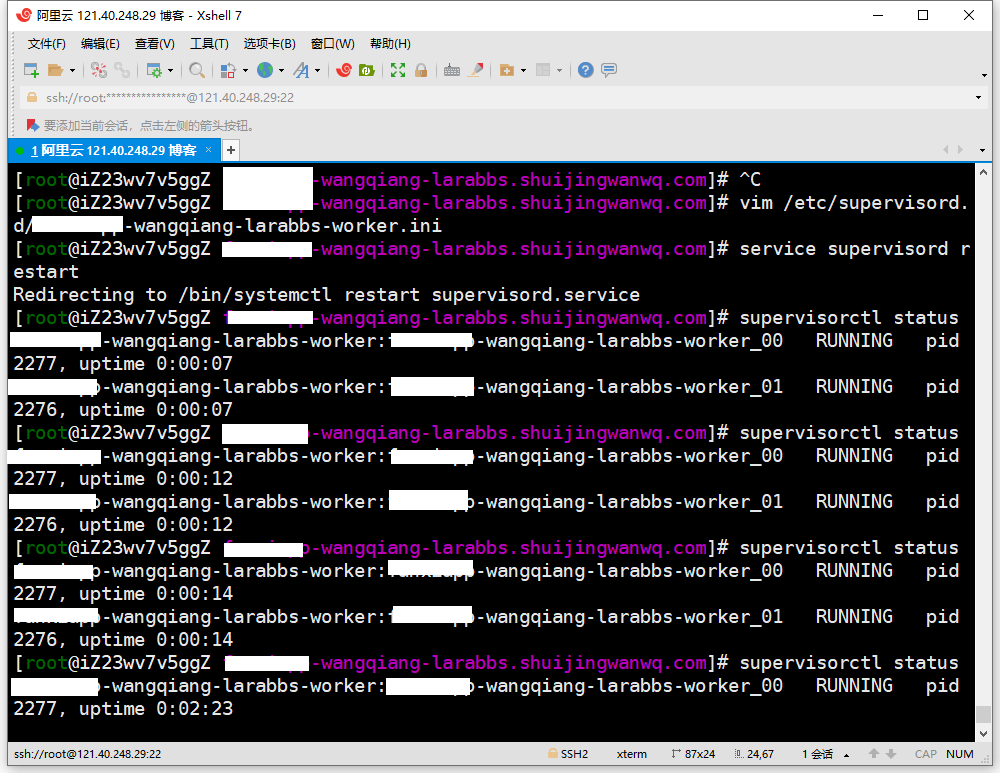Image resolution: width=1000 pixels, height=773 pixels.
Task: Open the font toolbar dropdown arrow
Action: point(318,70)
